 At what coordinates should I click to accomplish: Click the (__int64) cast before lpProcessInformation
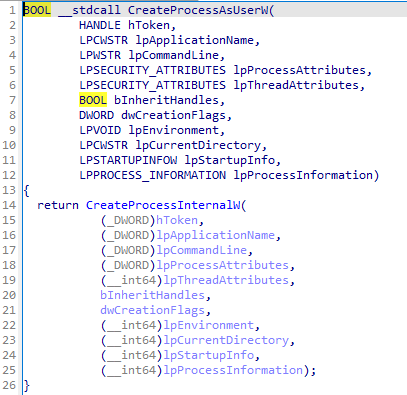click(131, 370)
